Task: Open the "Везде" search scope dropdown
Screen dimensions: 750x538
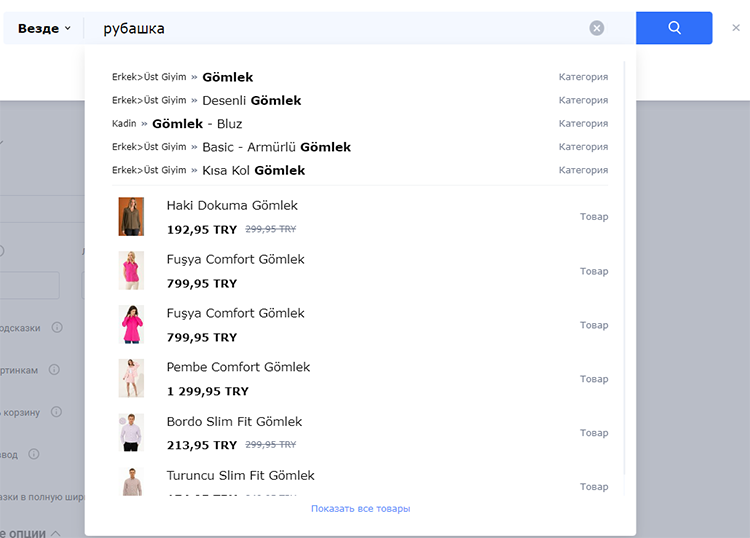Action: [x=44, y=29]
